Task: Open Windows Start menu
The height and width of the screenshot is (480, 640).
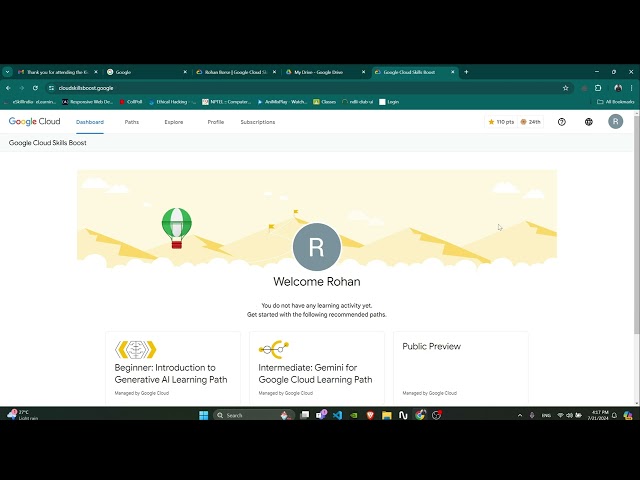Action: click(203, 415)
